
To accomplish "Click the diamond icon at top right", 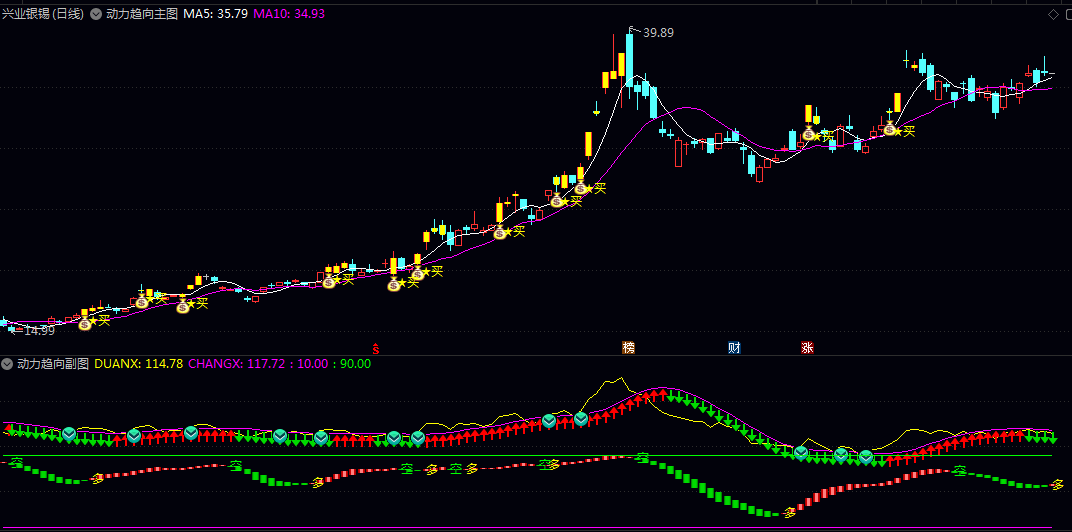I will 1052,15.
